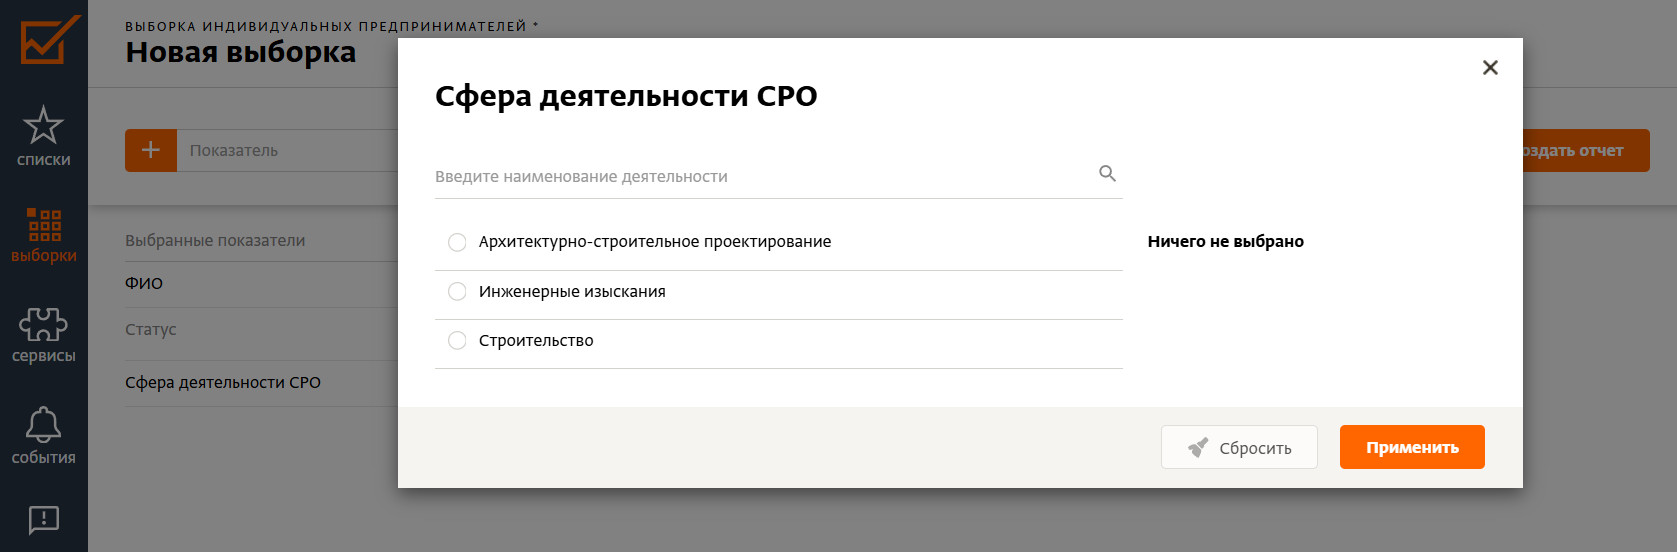
Task: Open the События bell icon
Action: (x=43, y=425)
